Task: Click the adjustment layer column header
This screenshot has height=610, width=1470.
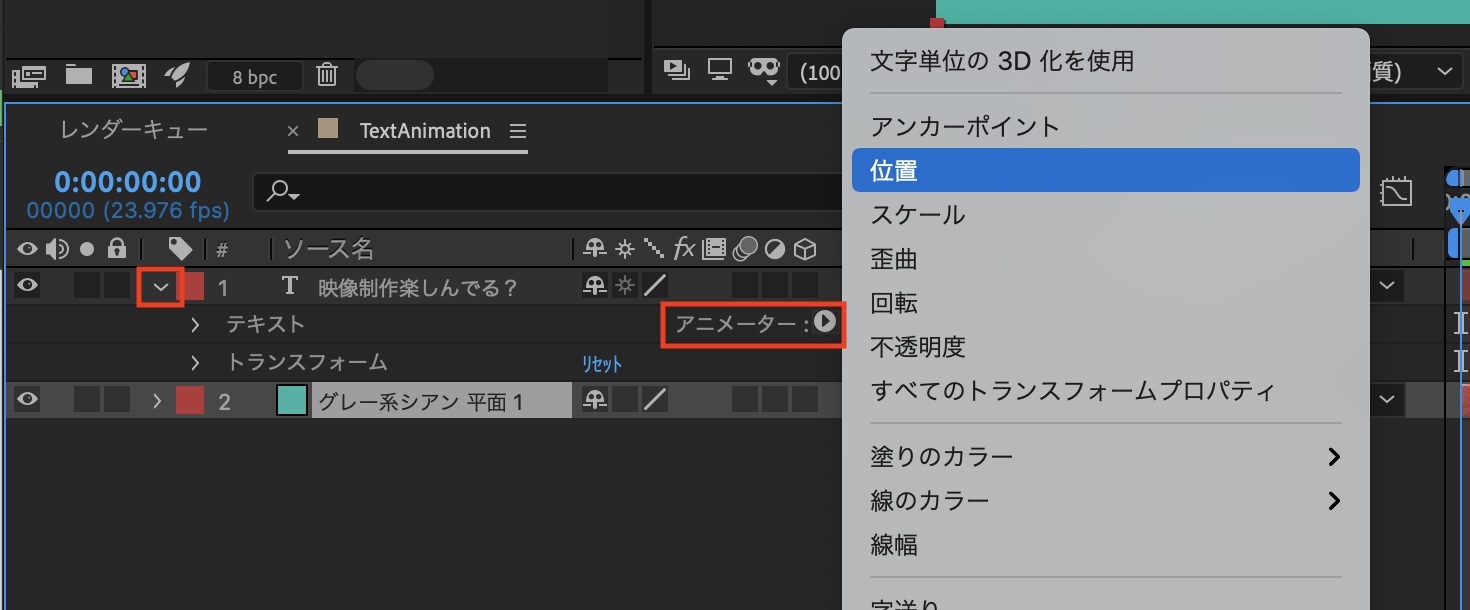Action: click(775, 248)
